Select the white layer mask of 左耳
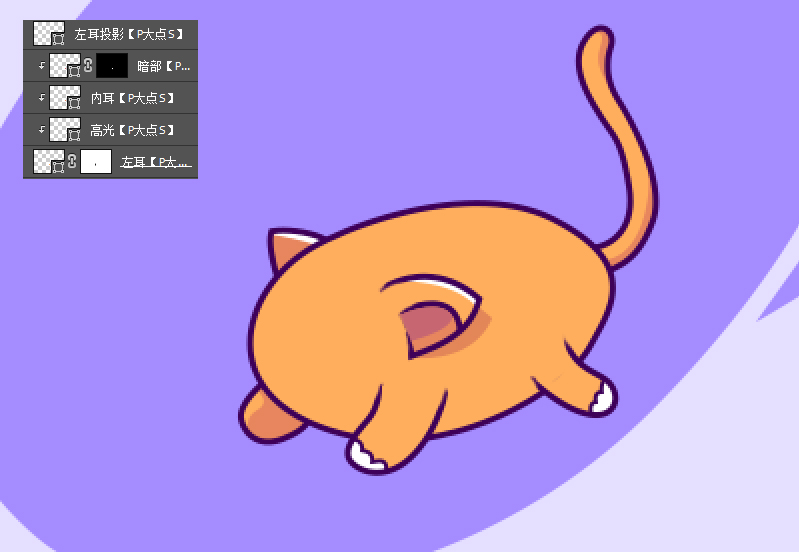 click(x=96, y=161)
